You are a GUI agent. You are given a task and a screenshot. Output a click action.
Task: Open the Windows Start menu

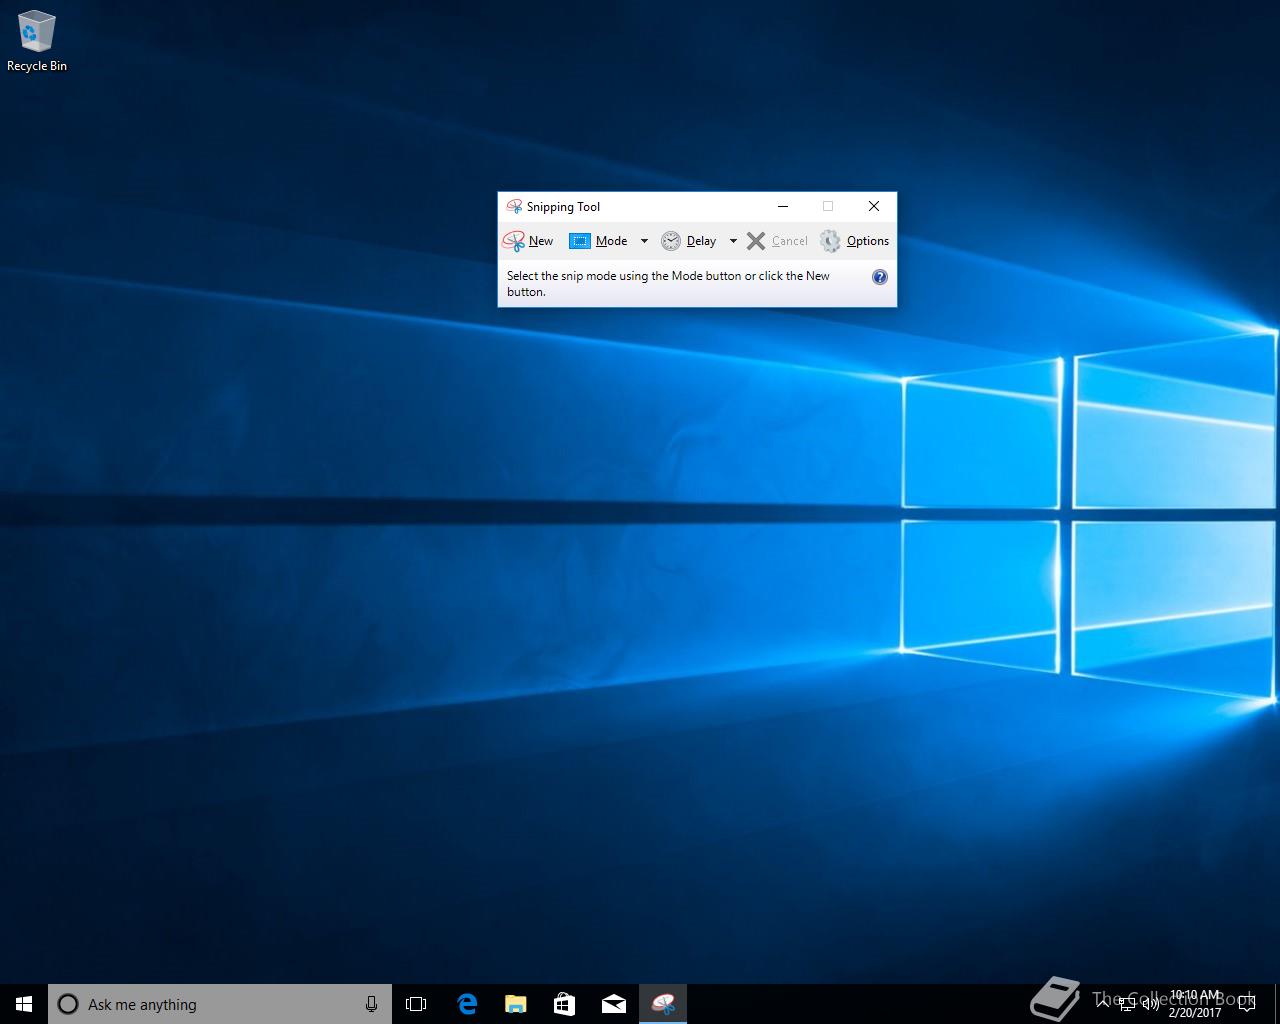(24, 1004)
